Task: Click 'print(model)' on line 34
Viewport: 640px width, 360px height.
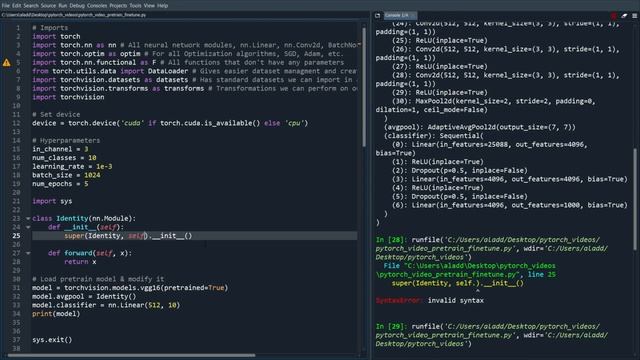Action: [56, 313]
